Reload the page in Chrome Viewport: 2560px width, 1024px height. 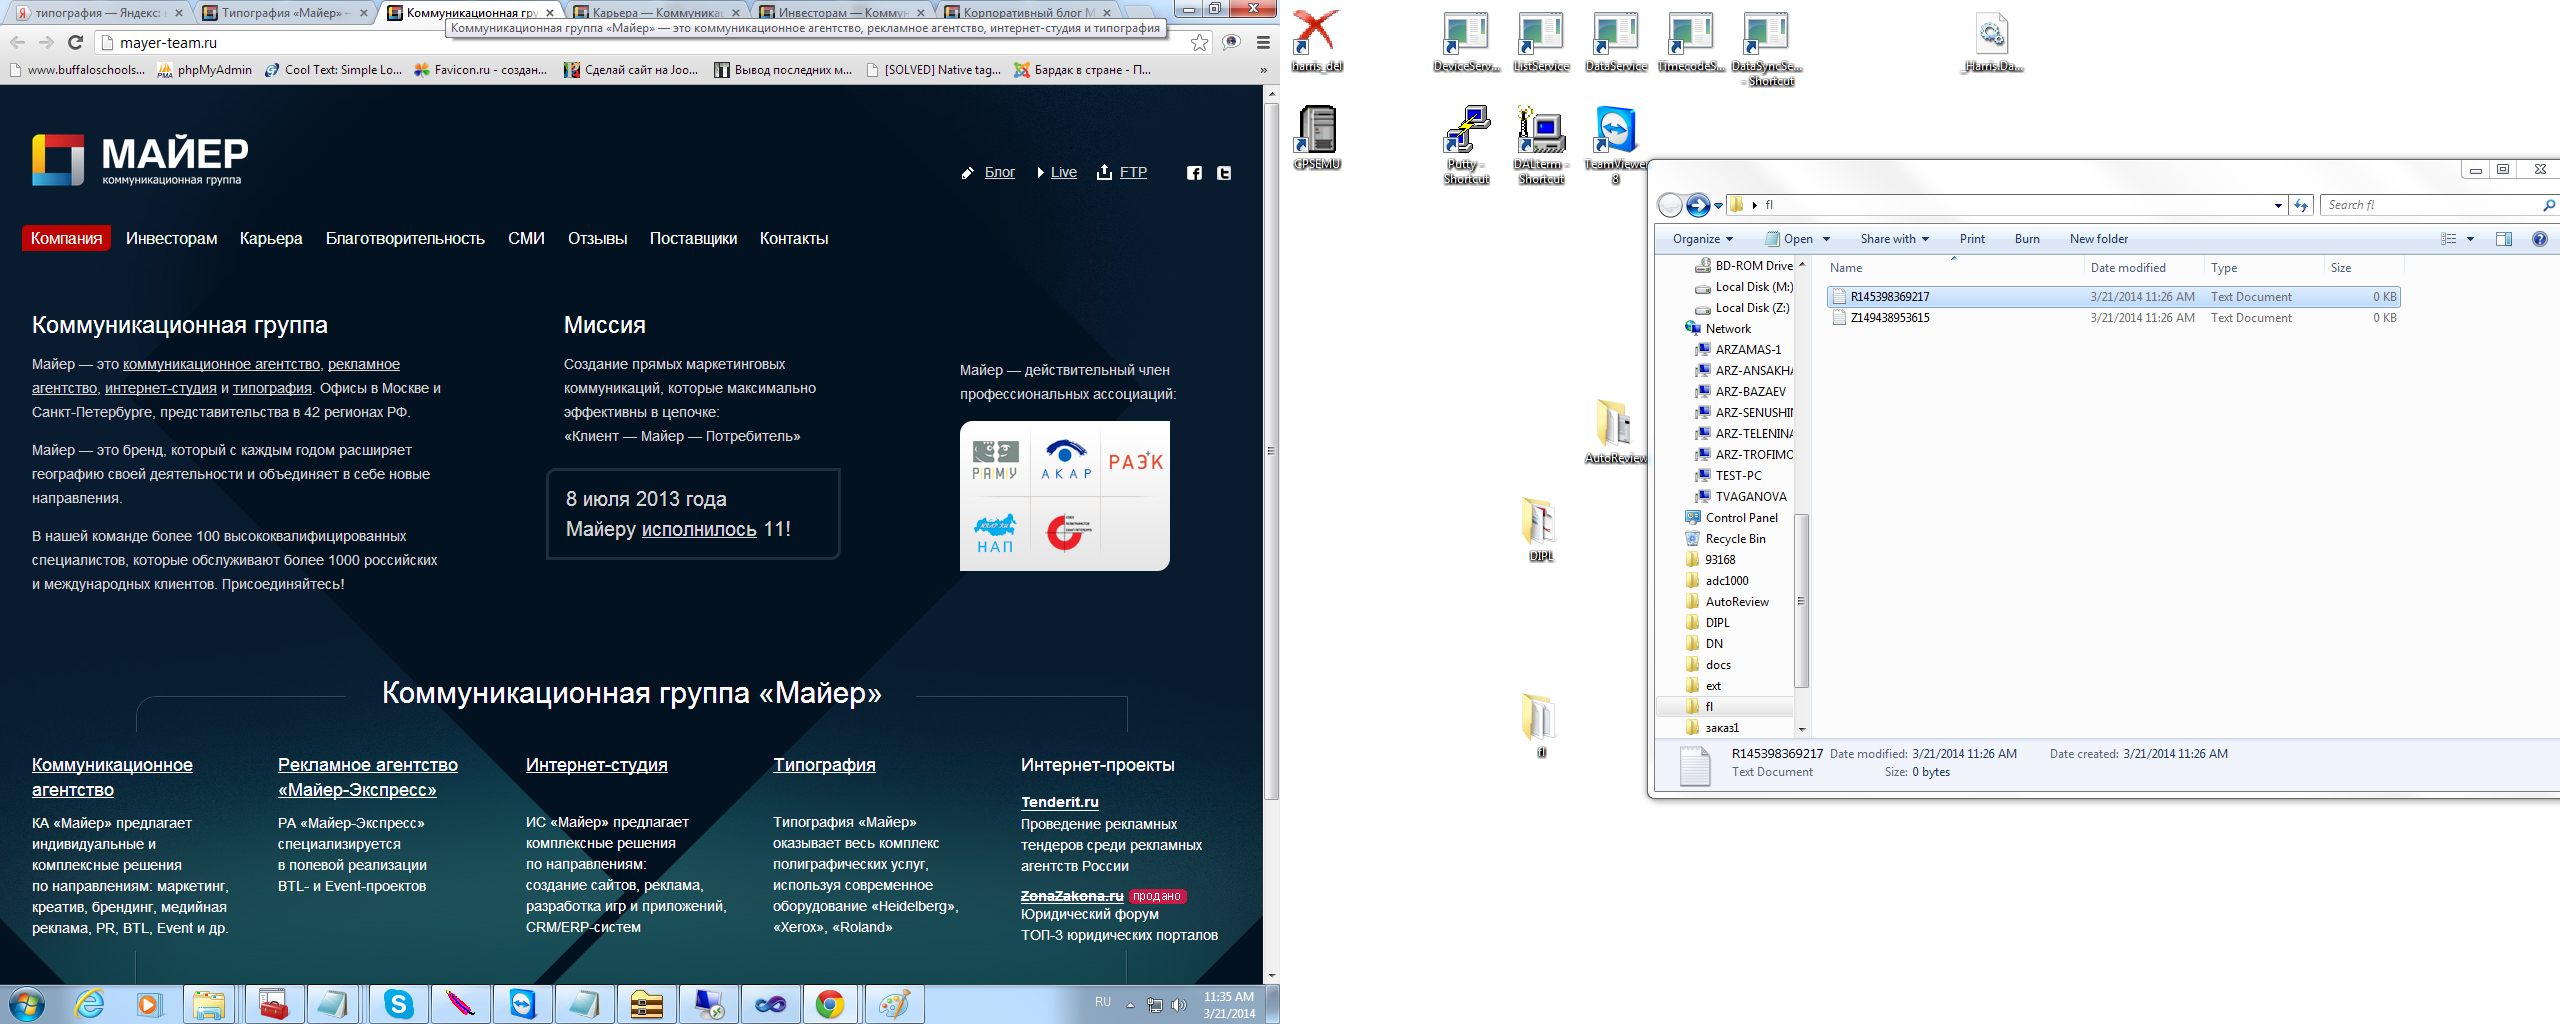[75, 42]
